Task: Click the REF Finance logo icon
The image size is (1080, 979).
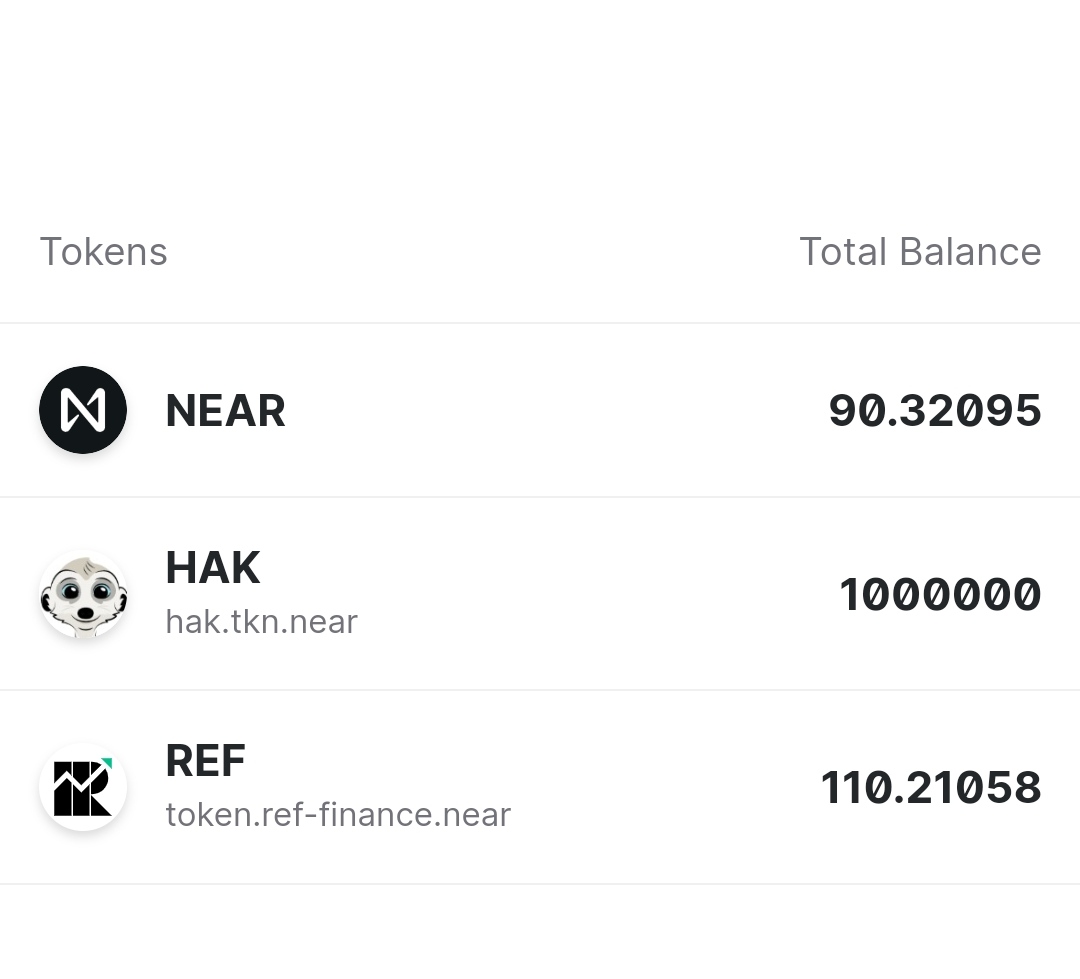Action: click(83, 787)
